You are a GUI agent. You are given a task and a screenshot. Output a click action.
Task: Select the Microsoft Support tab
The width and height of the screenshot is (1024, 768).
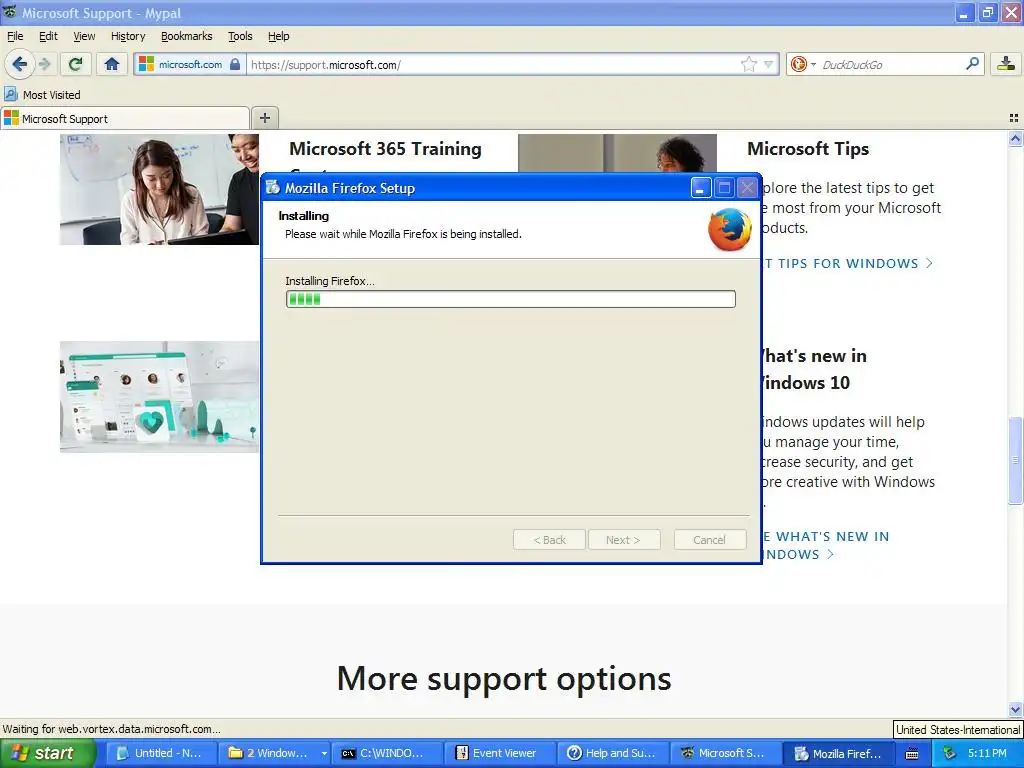125,118
